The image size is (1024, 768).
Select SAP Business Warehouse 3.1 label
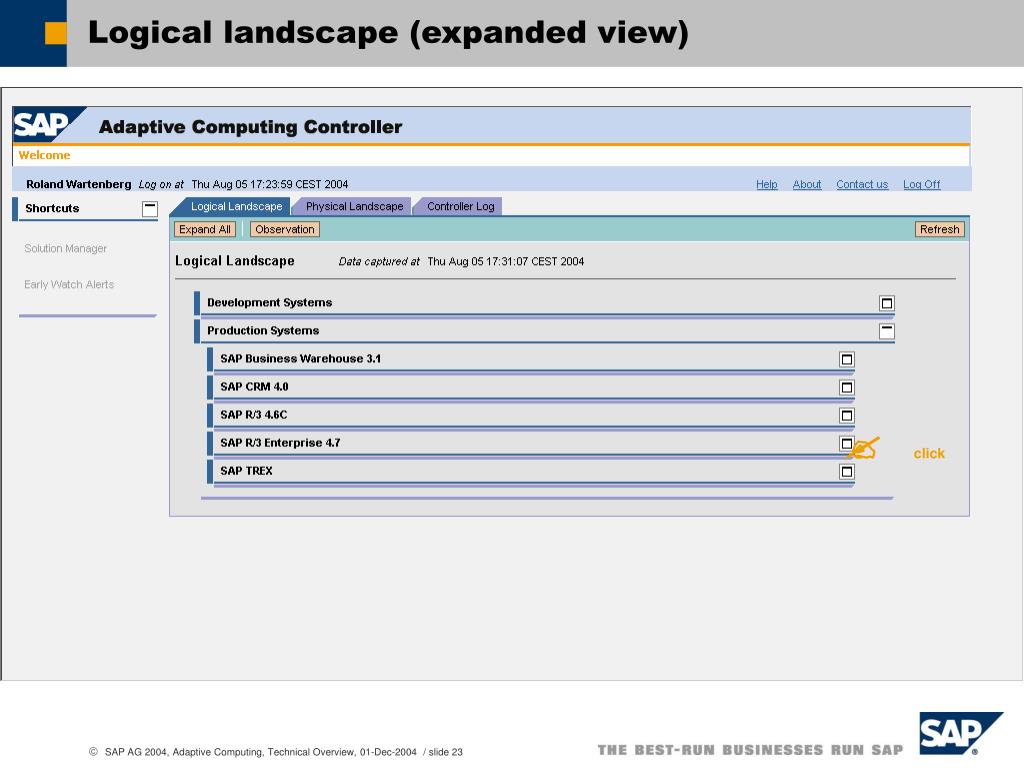click(x=300, y=359)
